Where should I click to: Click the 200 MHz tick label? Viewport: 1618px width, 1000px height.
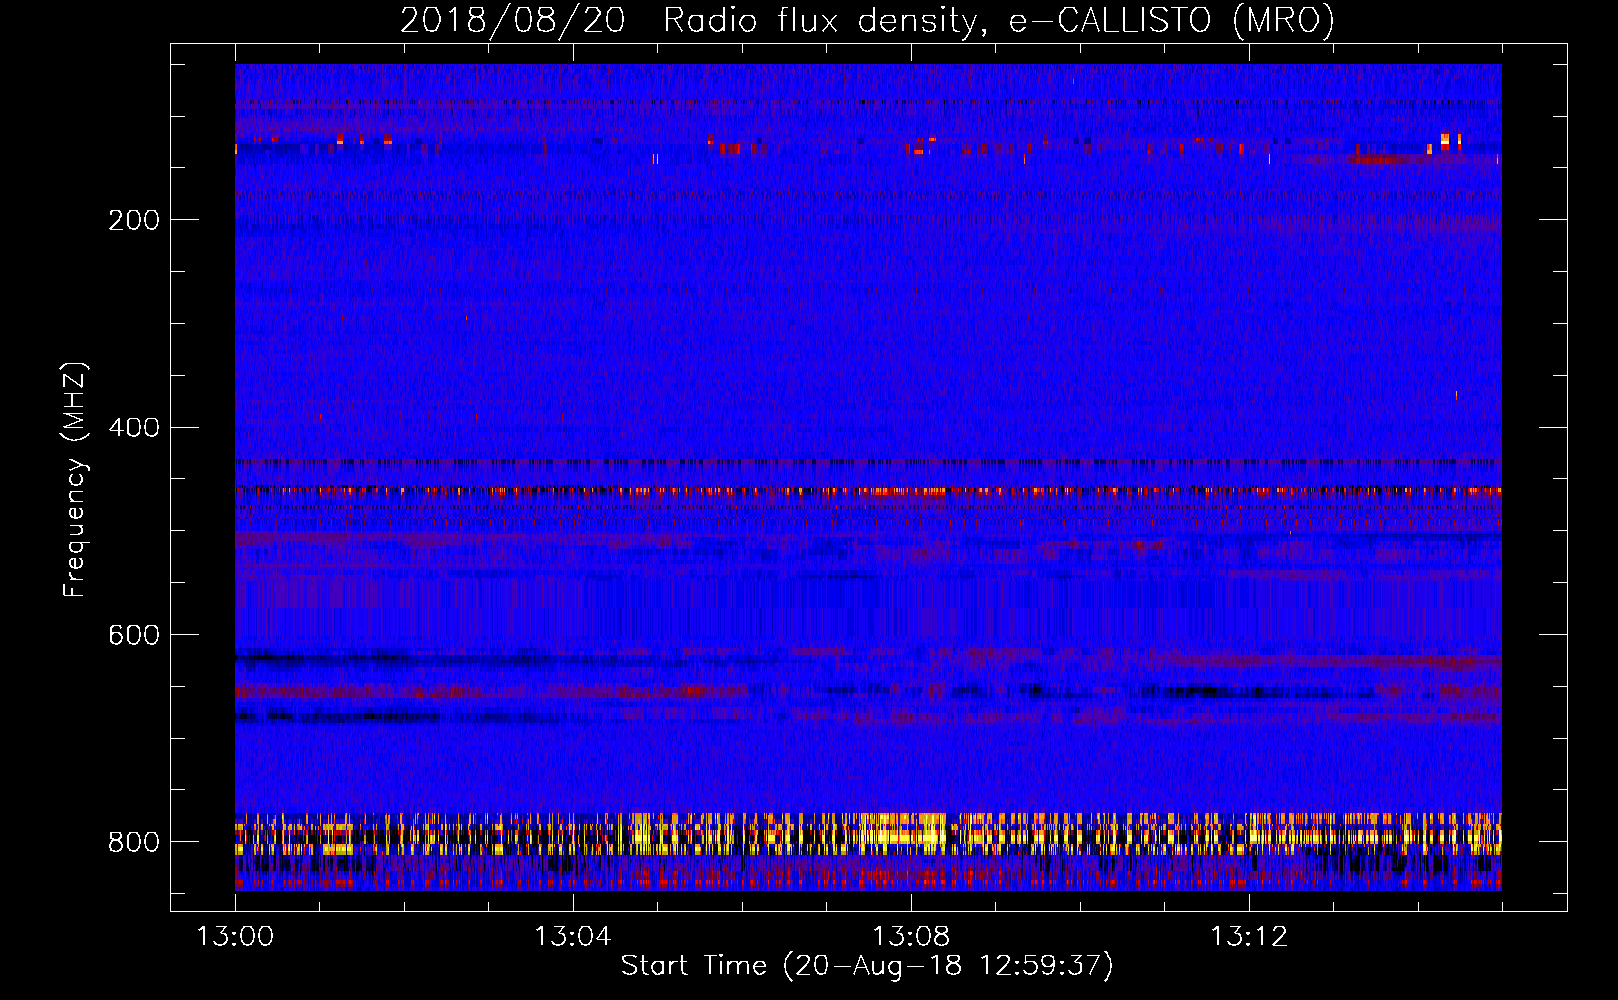point(134,220)
